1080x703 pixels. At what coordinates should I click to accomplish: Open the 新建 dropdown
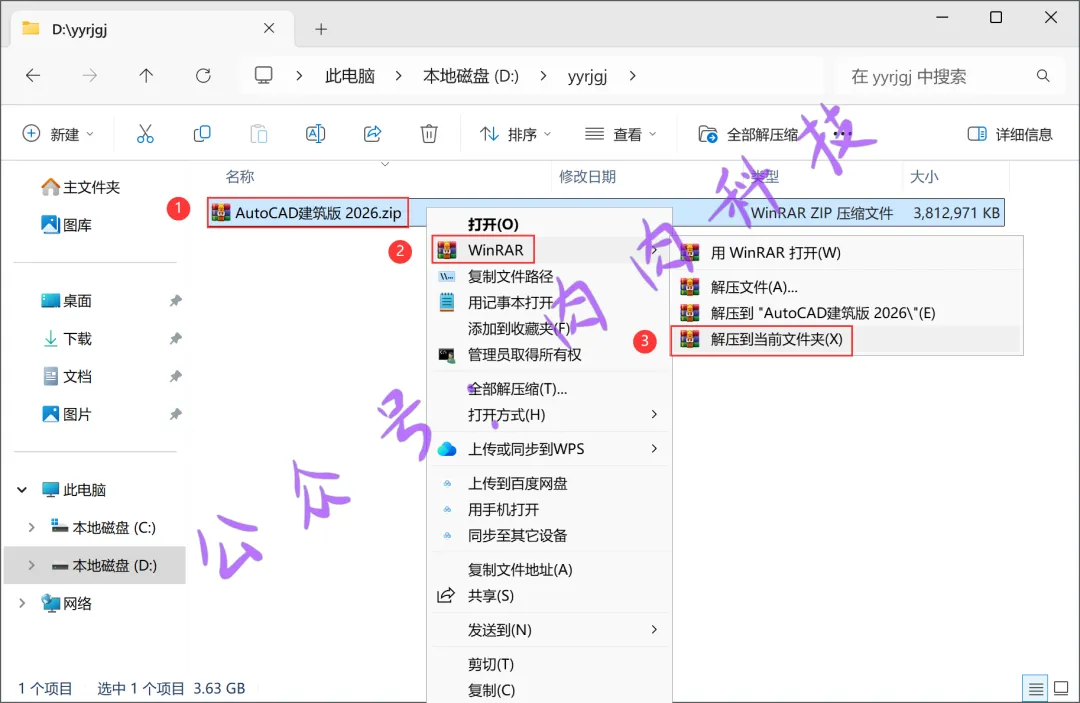pos(58,134)
